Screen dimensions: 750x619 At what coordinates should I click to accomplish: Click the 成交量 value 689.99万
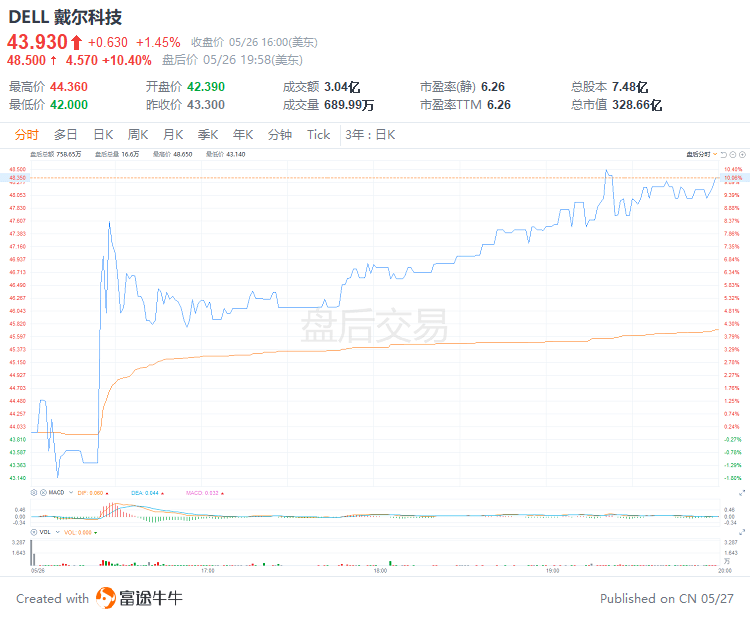(349, 105)
